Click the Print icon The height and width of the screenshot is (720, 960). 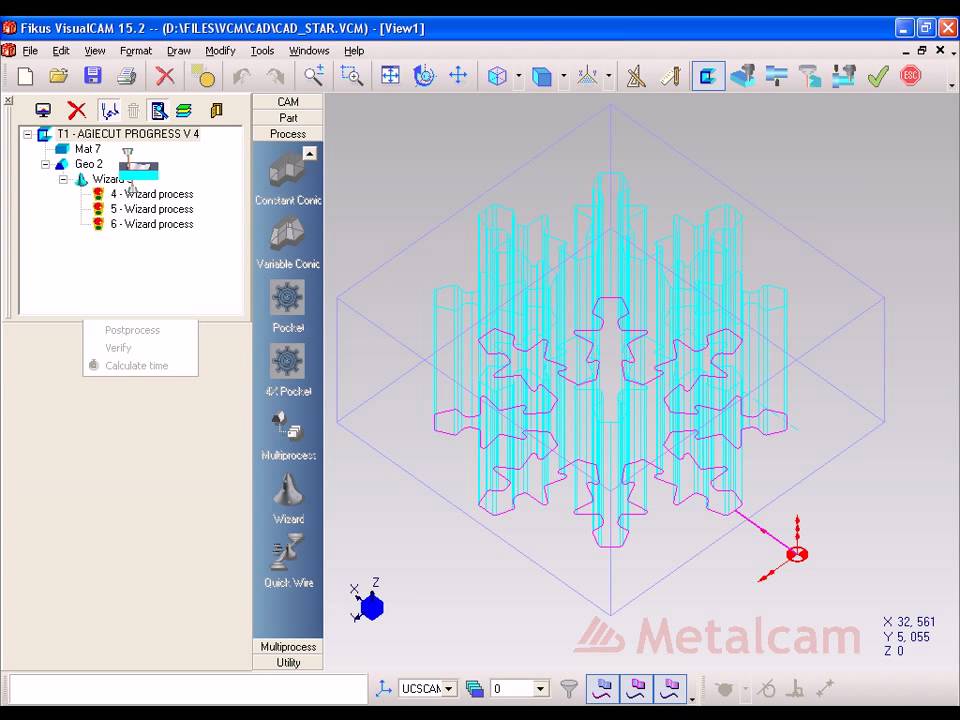[126, 76]
